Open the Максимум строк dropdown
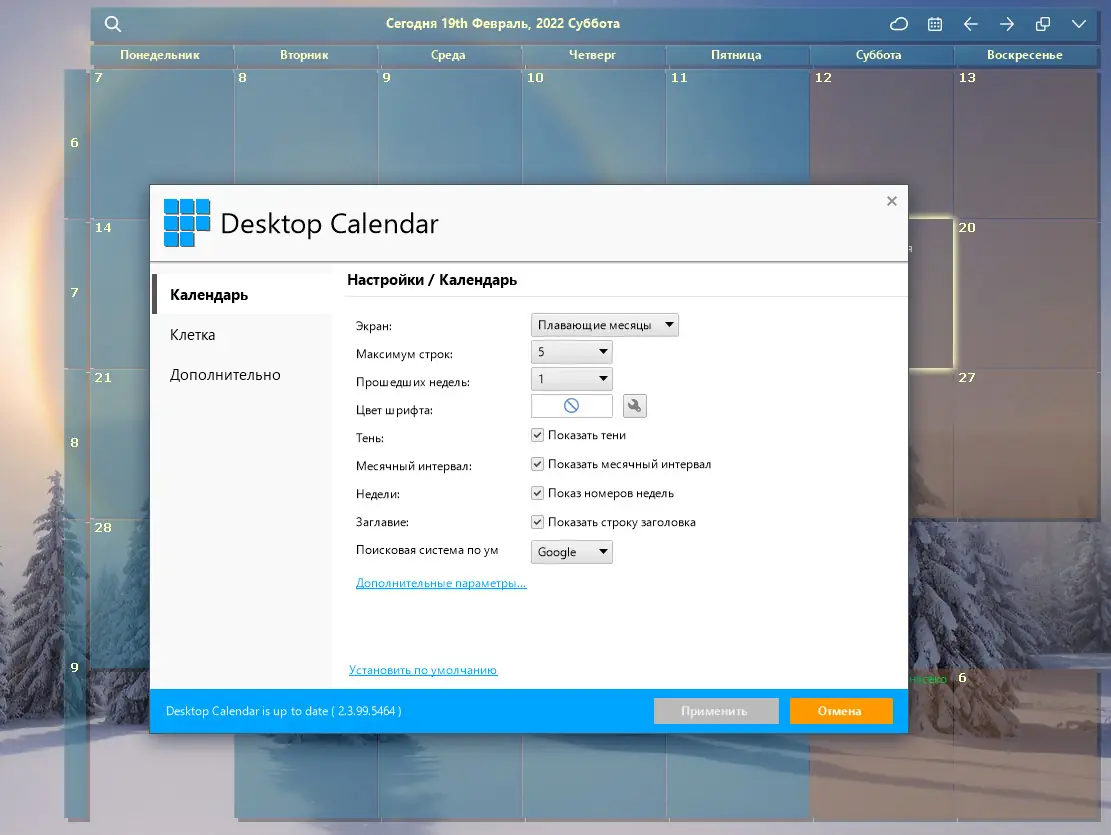The height and width of the screenshot is (835, 1111). tap(571, 352)
